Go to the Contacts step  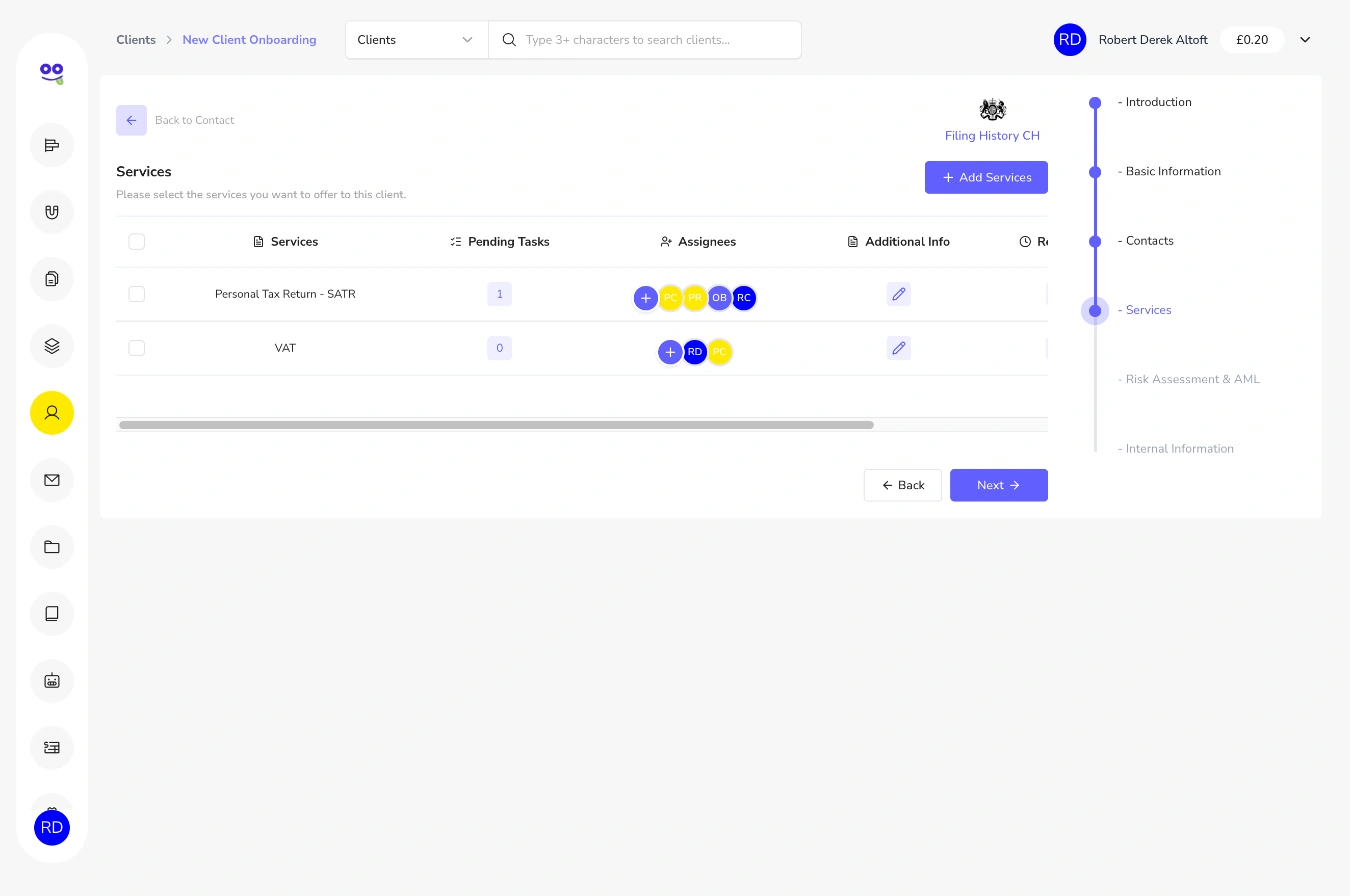coord(1146,241)
